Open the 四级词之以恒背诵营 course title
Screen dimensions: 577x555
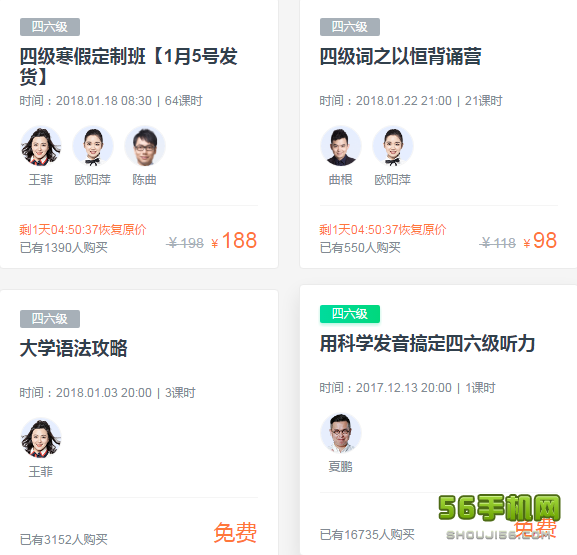(400, 56)
